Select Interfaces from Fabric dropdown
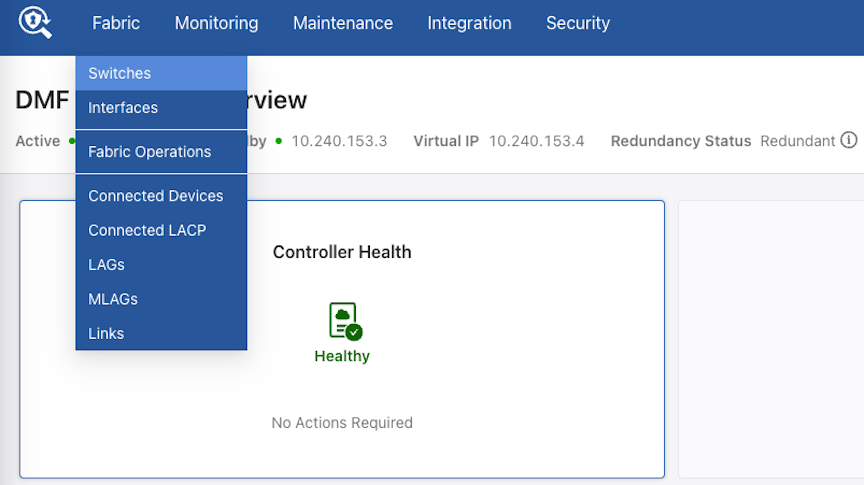Image resolution: width=864 pixels, height=485 pixels. 161,107
